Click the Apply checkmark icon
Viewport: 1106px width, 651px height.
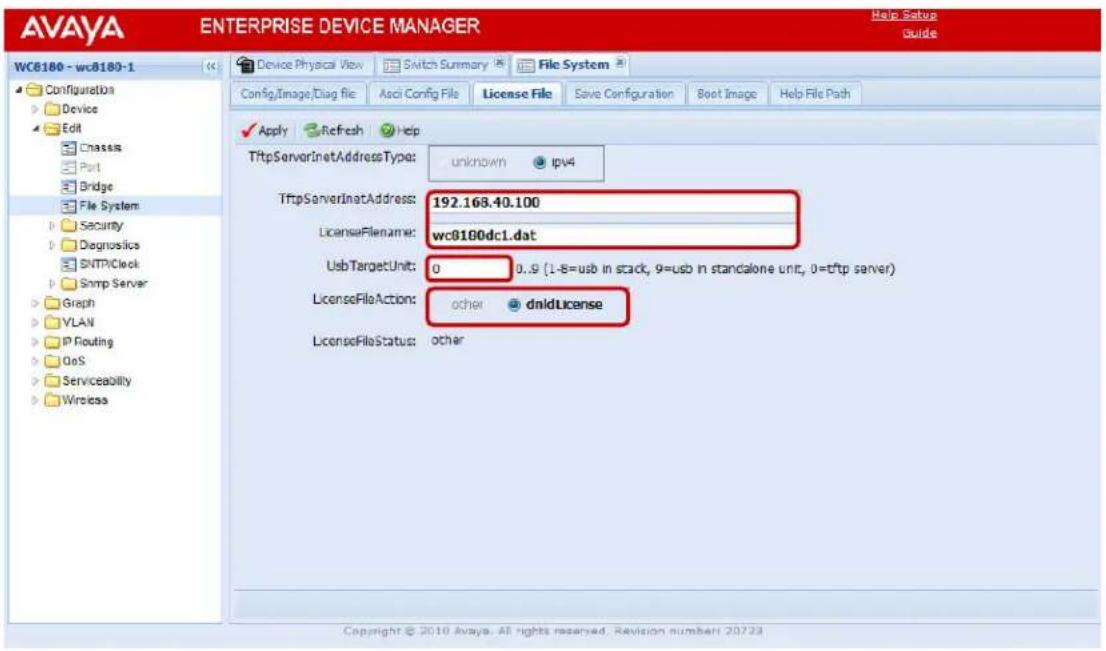click(x=248, y=130)
